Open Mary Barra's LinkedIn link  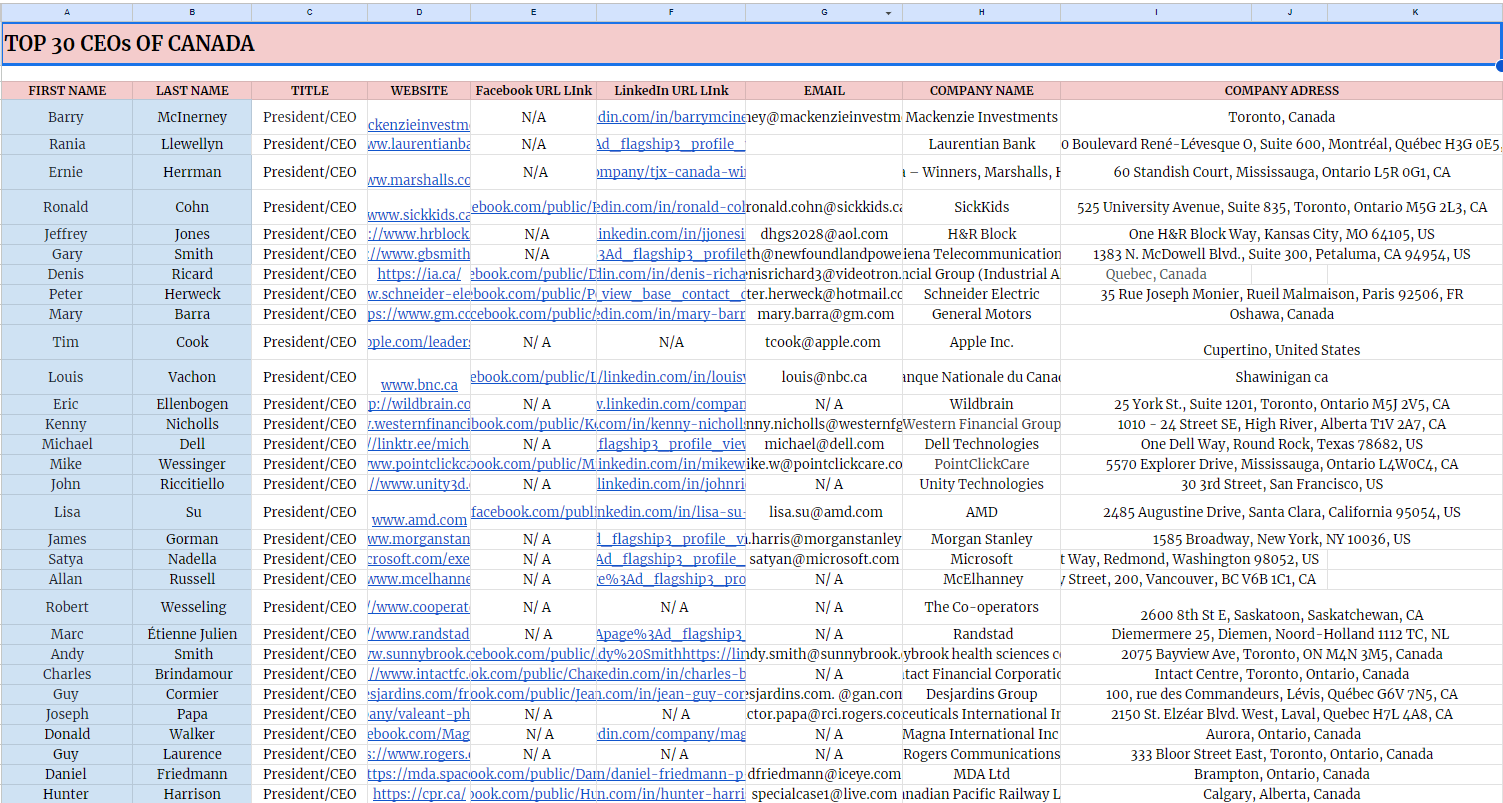pos(671,314)
